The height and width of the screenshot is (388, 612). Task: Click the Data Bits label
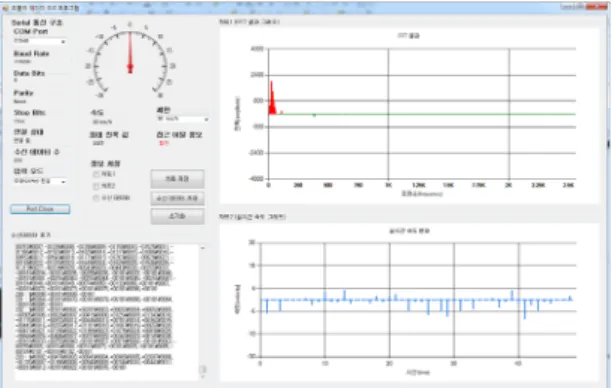tap(29, 73)
